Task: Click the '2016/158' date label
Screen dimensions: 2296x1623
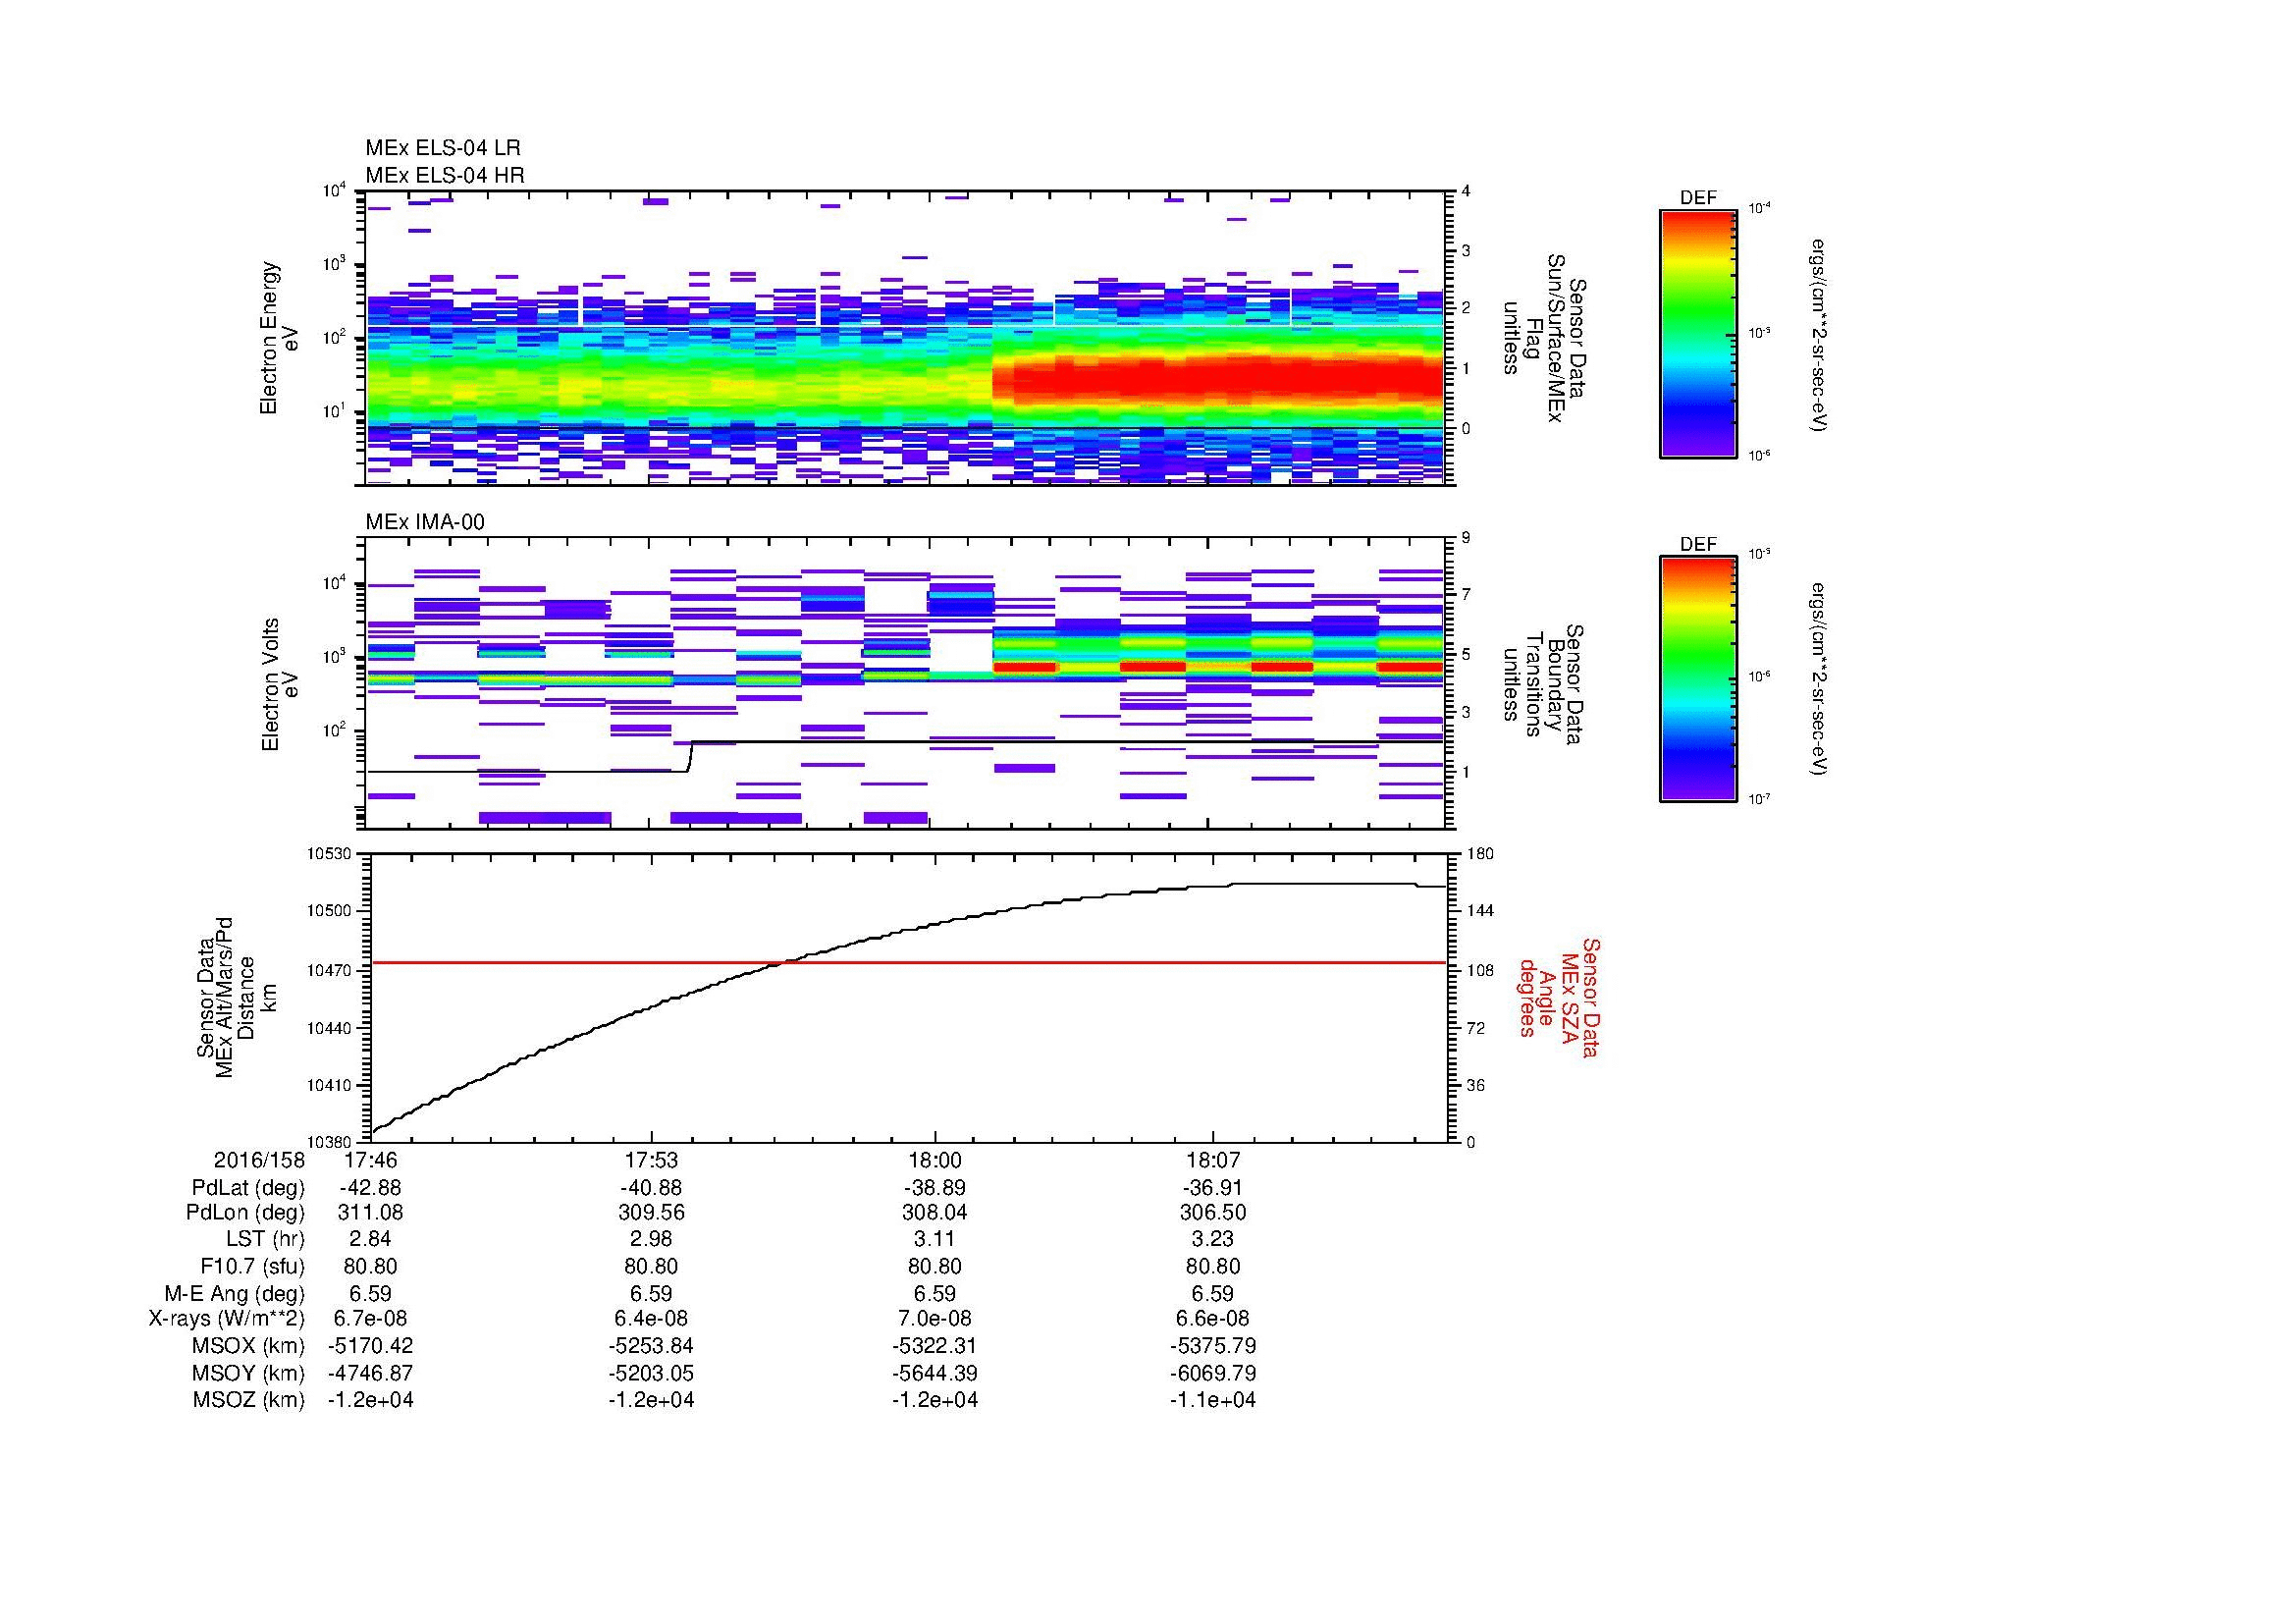Action: click(x=259, y=1160)
